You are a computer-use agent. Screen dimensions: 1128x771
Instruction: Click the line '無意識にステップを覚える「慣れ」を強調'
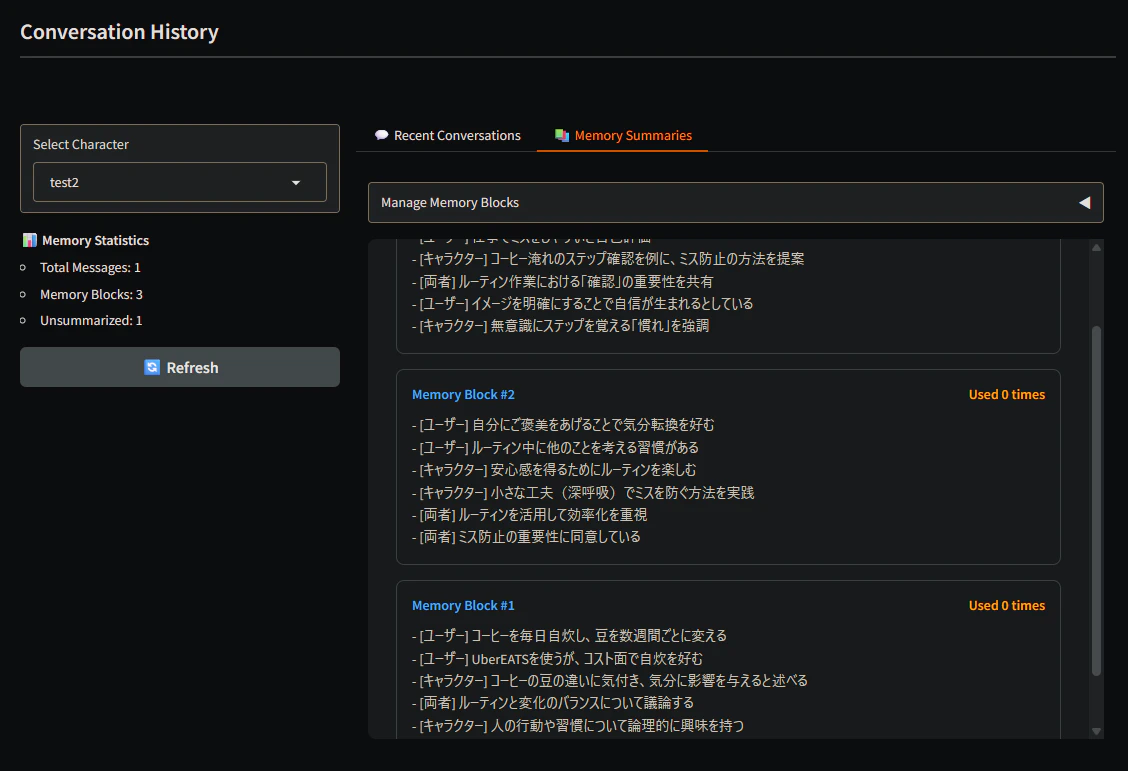coord(560,326)
